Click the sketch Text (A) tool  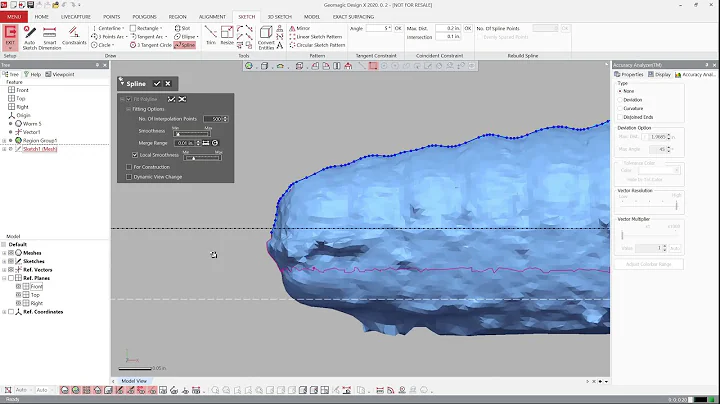[280, 45]
